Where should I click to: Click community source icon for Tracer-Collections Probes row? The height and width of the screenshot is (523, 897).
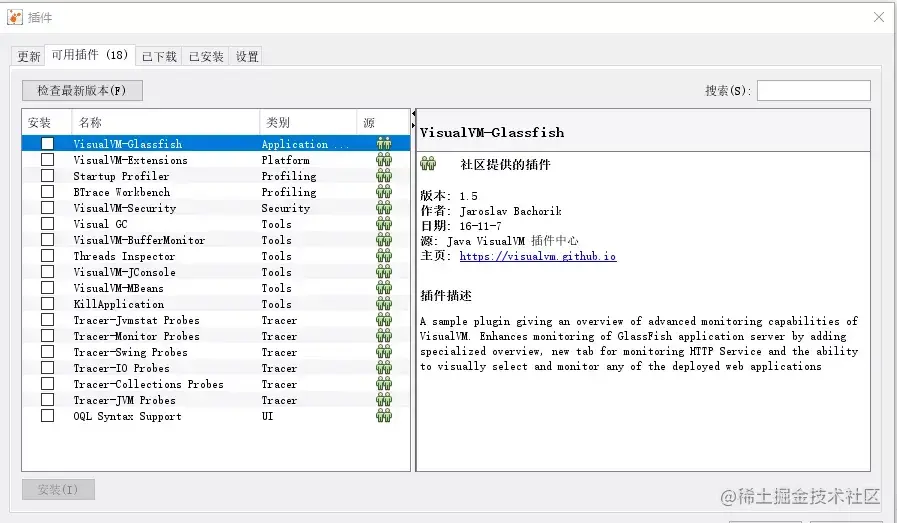tap(384, 384)
